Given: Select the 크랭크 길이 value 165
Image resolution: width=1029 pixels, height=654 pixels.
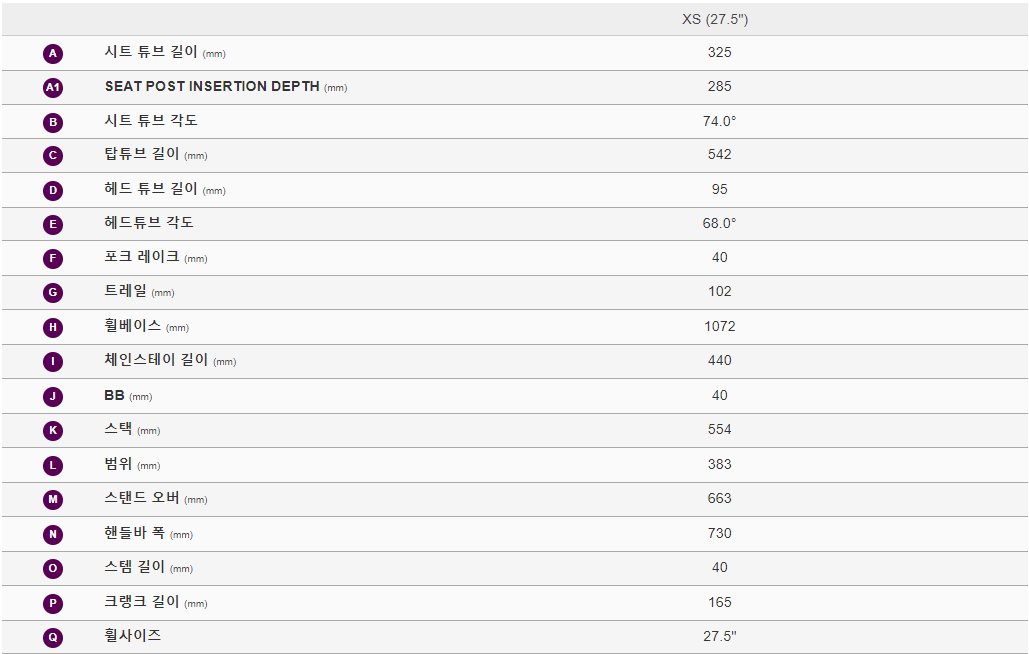Looking at the screenshot, I should click(719, 602).
